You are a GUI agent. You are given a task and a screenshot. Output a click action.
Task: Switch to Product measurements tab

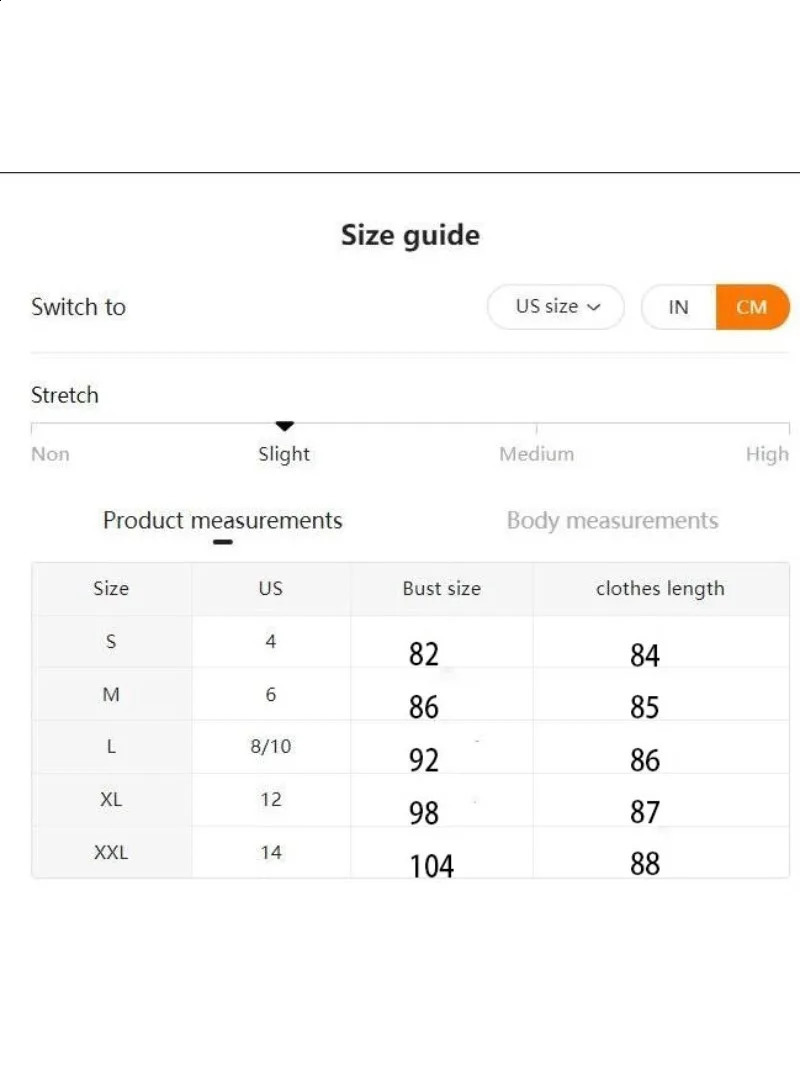(x=223, y=520)
